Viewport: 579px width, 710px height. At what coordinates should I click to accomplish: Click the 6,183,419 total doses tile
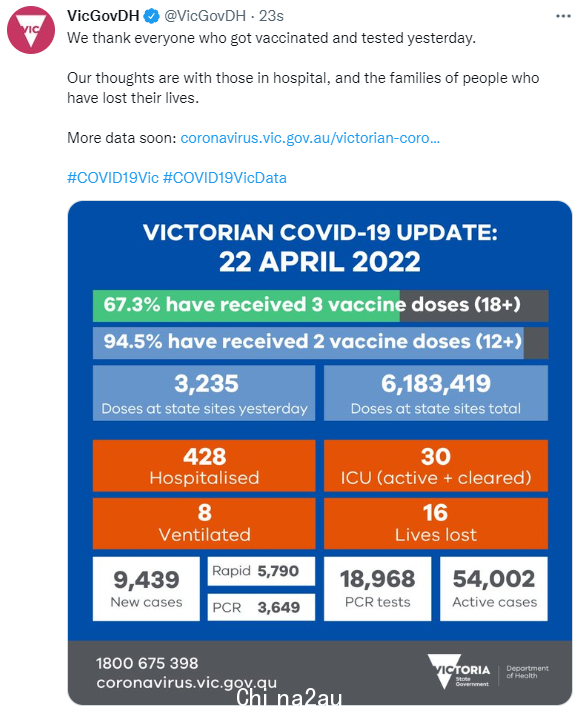point(436,393)
